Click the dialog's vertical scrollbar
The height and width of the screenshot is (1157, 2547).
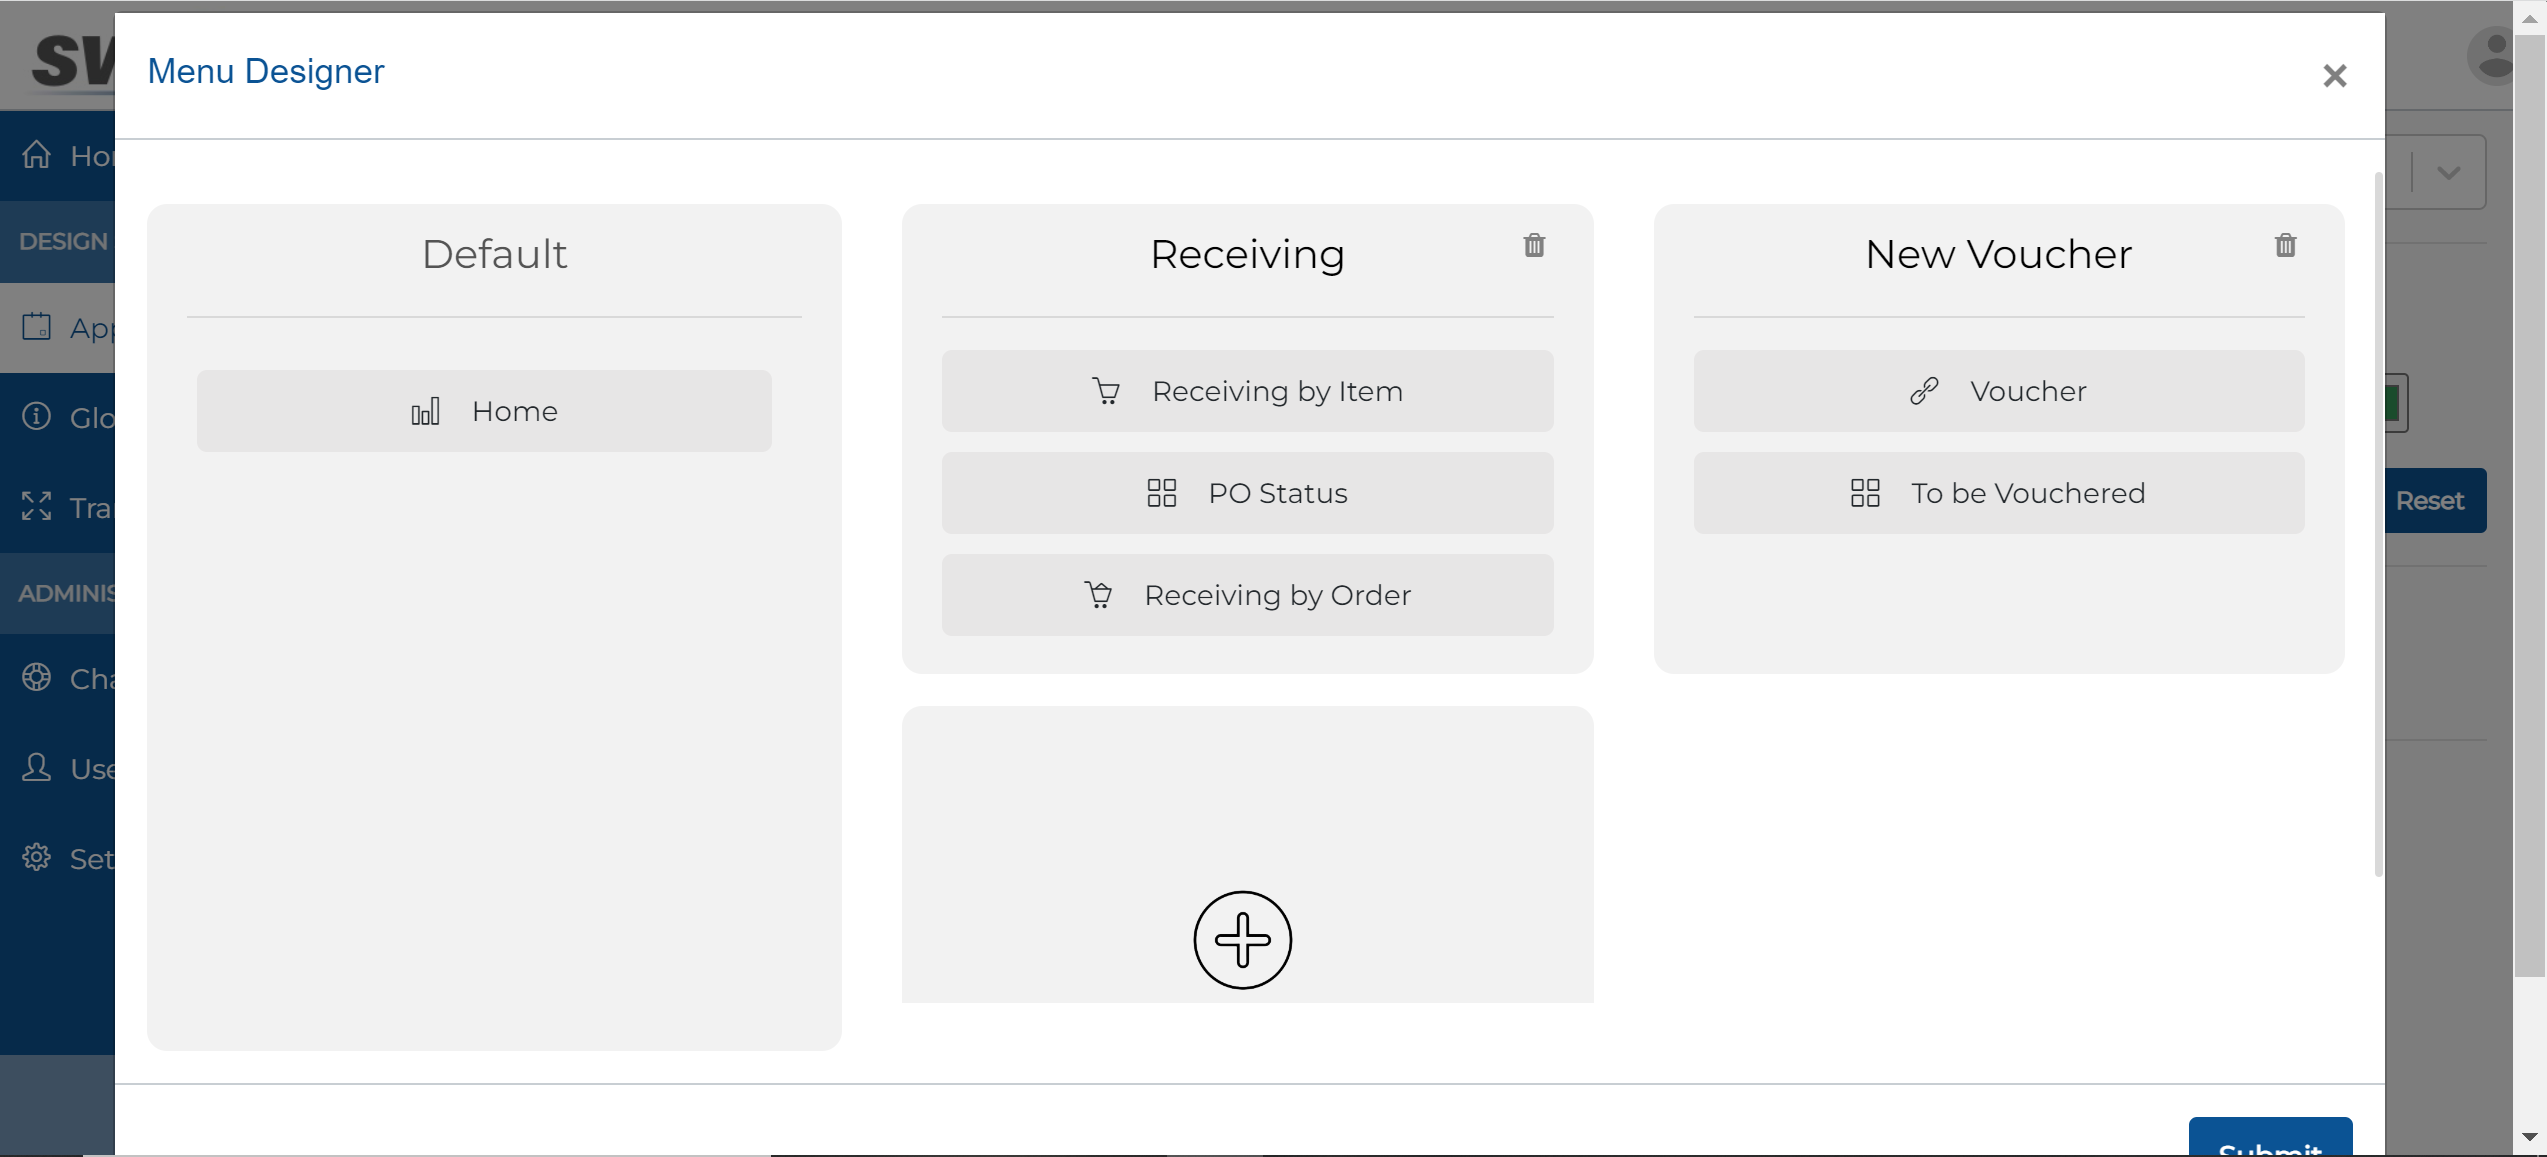point(2377,525)
